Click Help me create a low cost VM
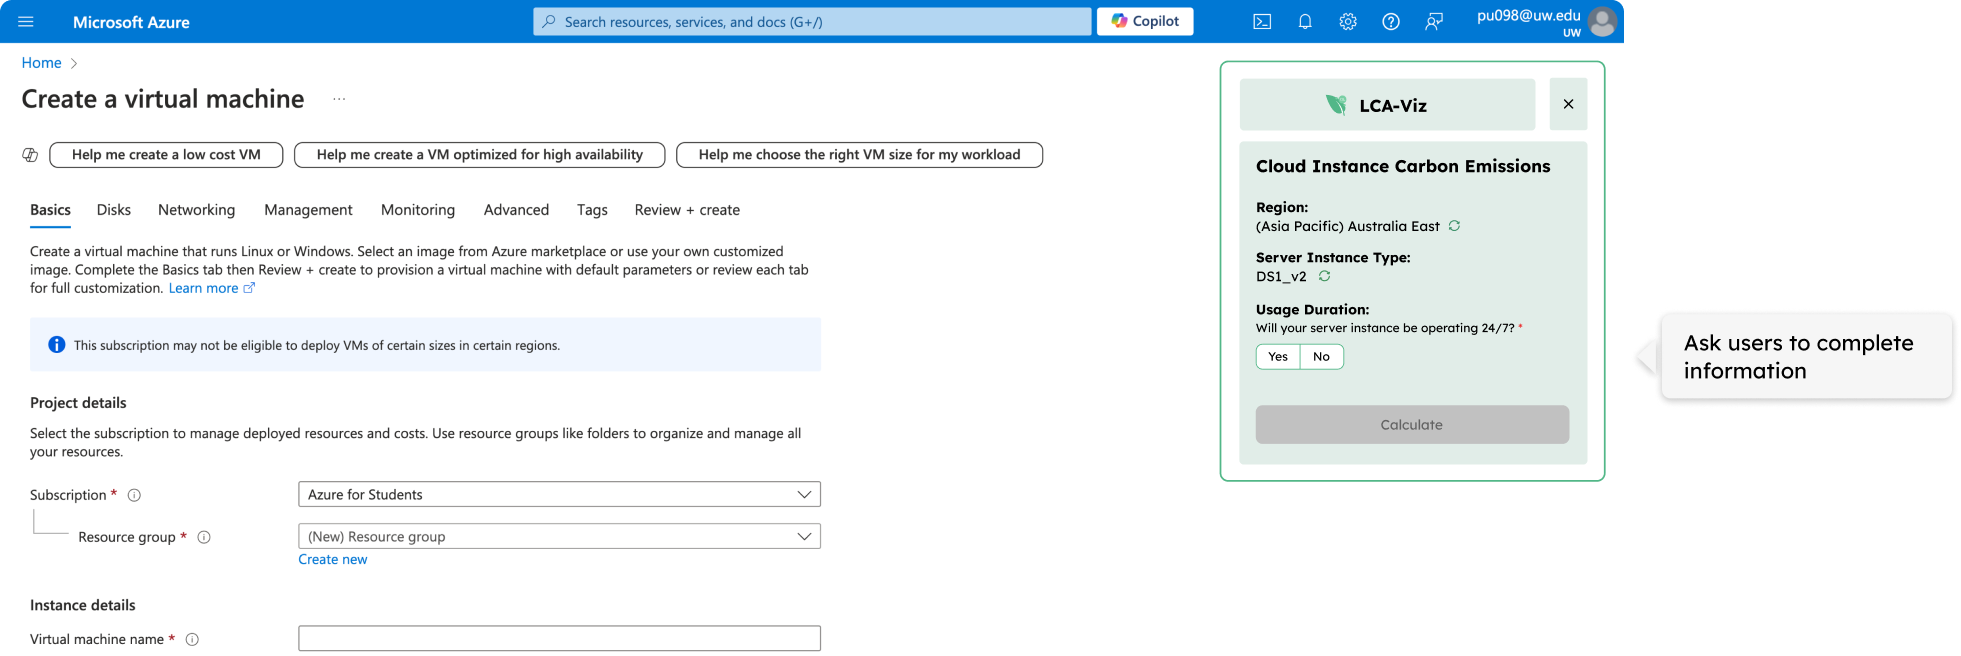This screenshot has width=1961, height=656. (166, 155)
